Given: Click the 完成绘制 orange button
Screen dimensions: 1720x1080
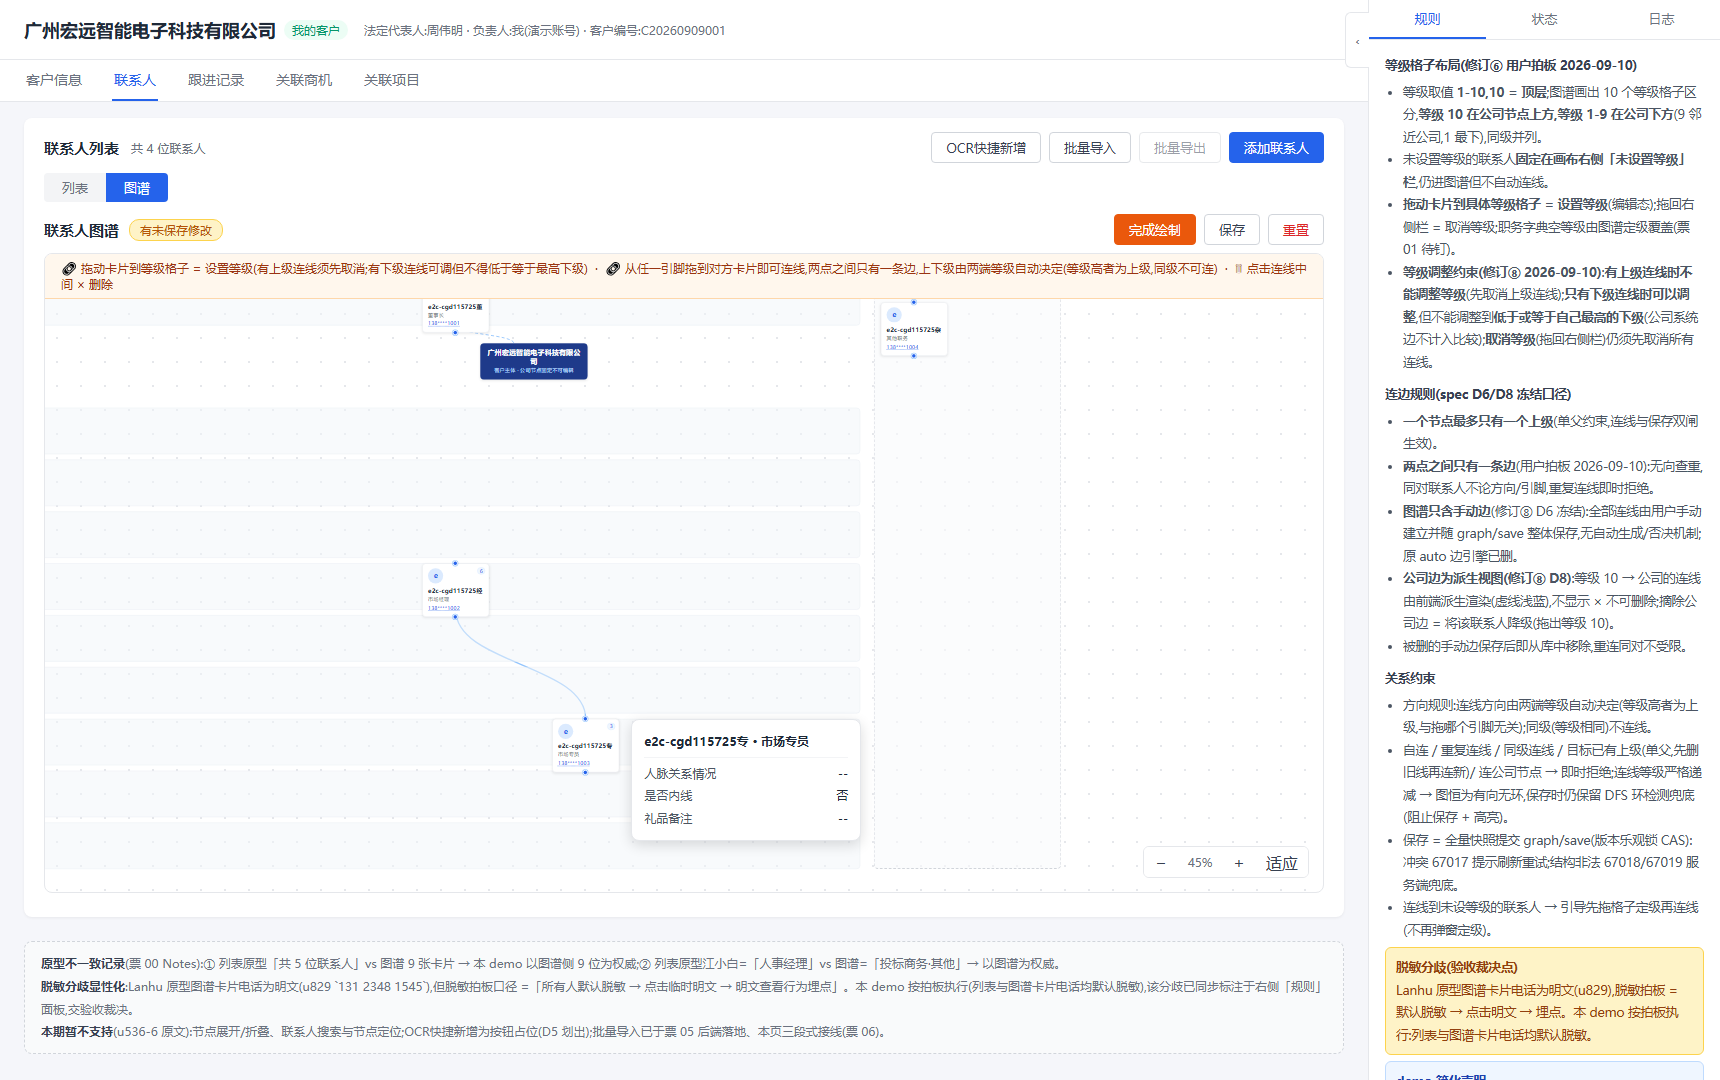Looking at the screenshot, I should pos(1155,230).
